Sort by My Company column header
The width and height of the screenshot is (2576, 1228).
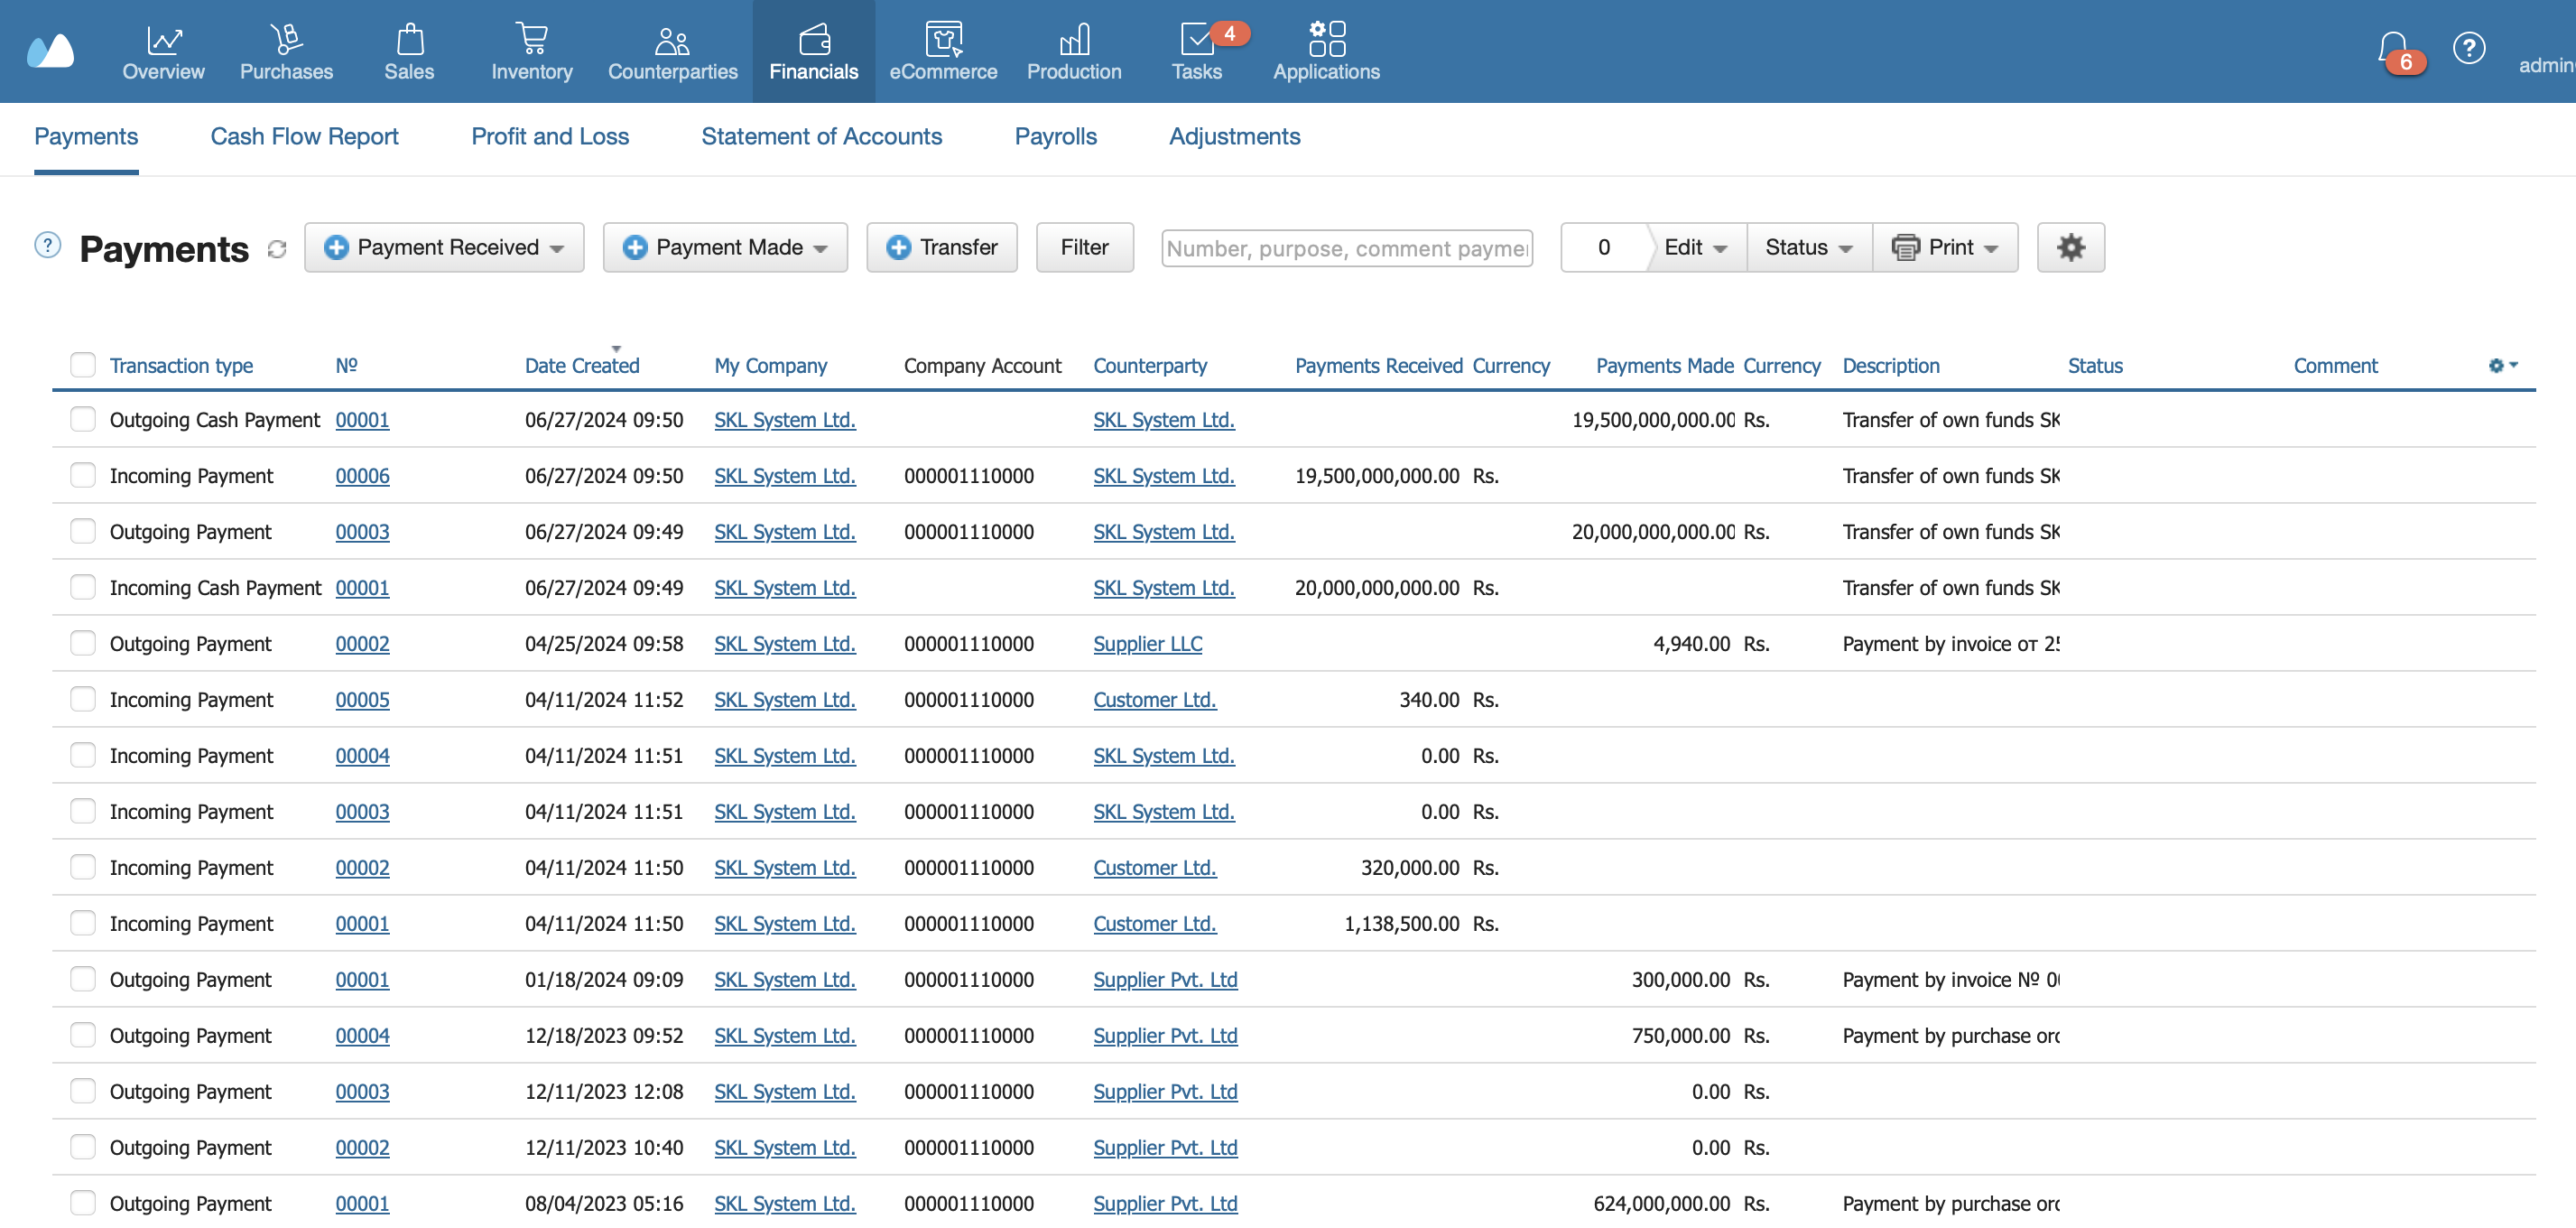click(x=770, y=366)
